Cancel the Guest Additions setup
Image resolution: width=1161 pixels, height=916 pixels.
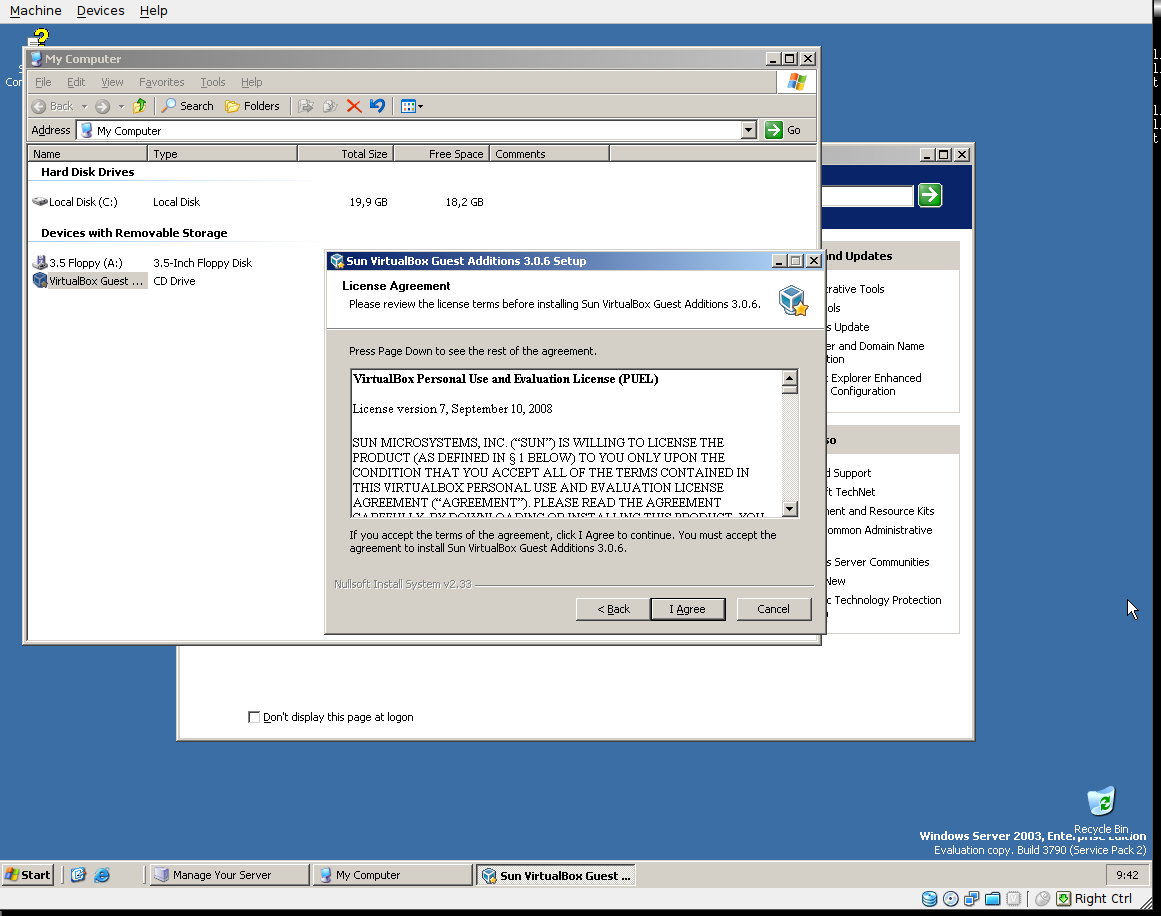tap(774, 609)
